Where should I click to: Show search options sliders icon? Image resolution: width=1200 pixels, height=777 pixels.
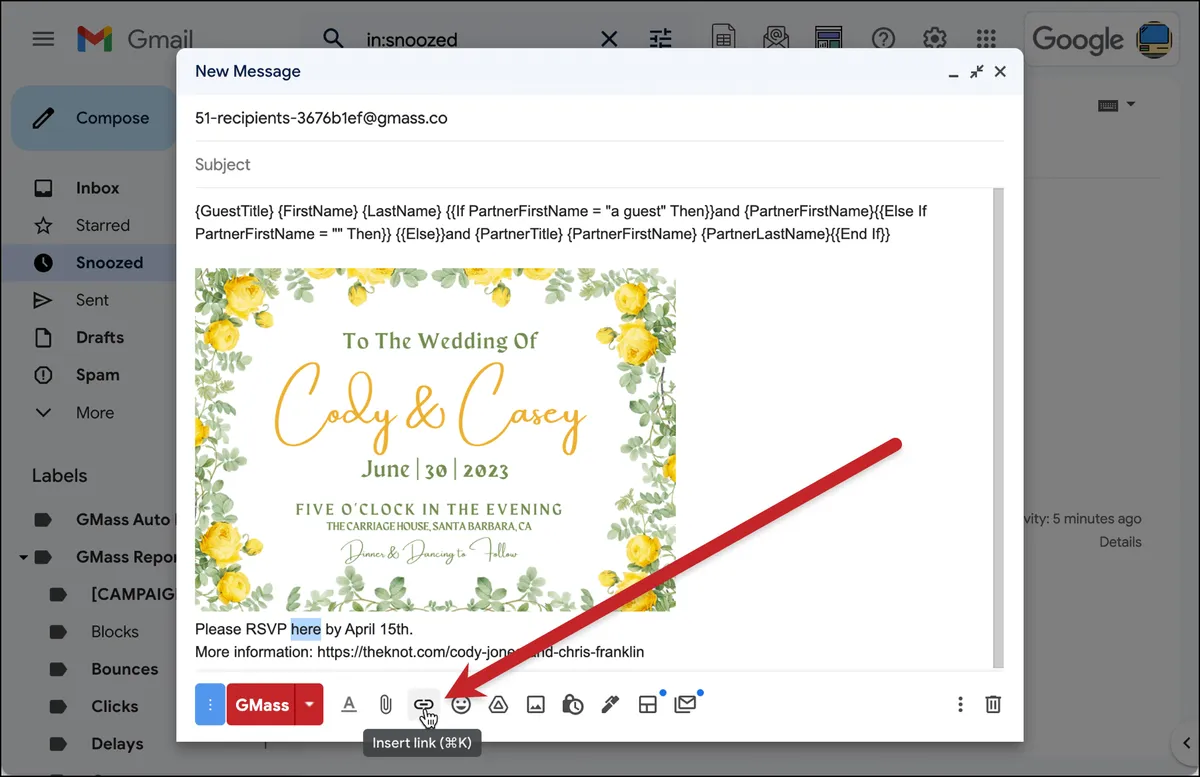(x=661, y=39)
